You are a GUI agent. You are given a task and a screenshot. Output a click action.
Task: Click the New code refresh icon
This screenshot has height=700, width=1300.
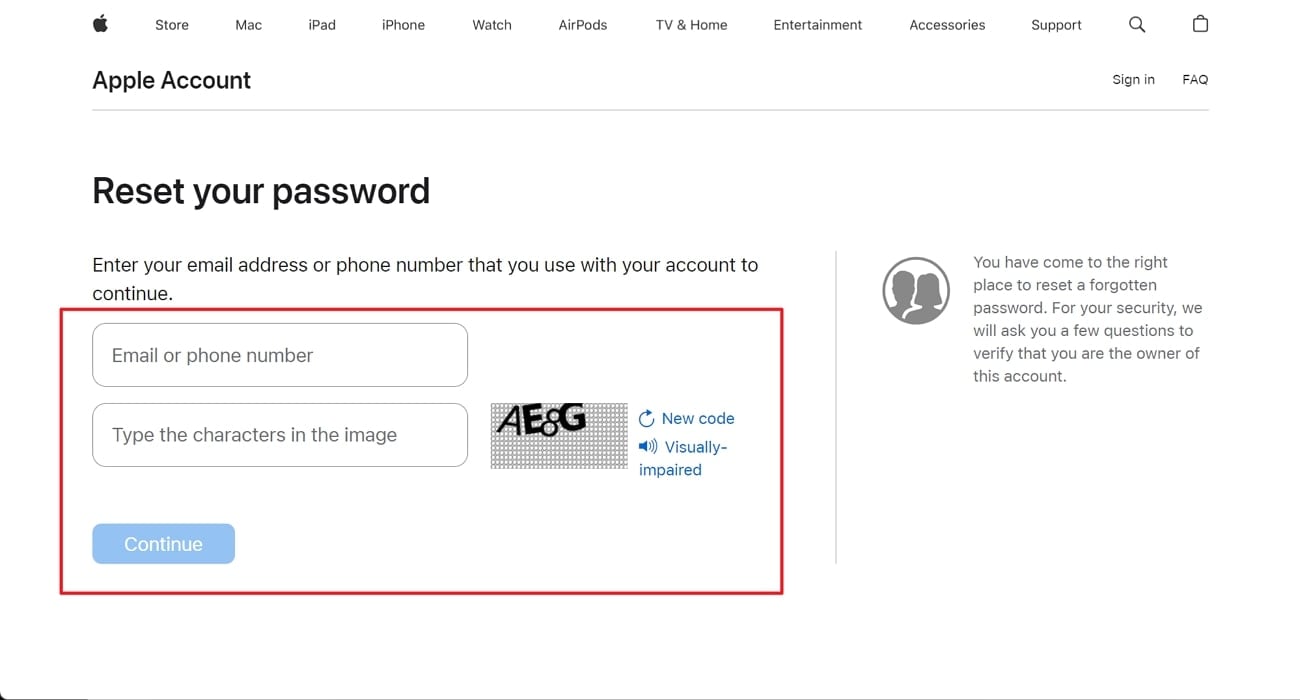click(x=647, y=418)
